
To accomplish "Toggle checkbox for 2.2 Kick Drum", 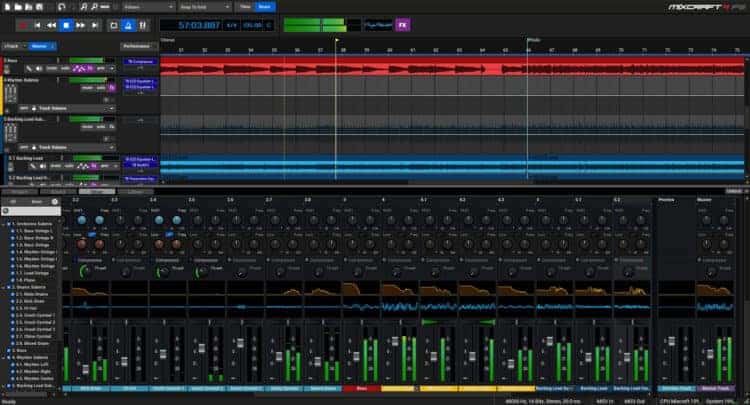I will pyautogui.click(x=13, y=301).
